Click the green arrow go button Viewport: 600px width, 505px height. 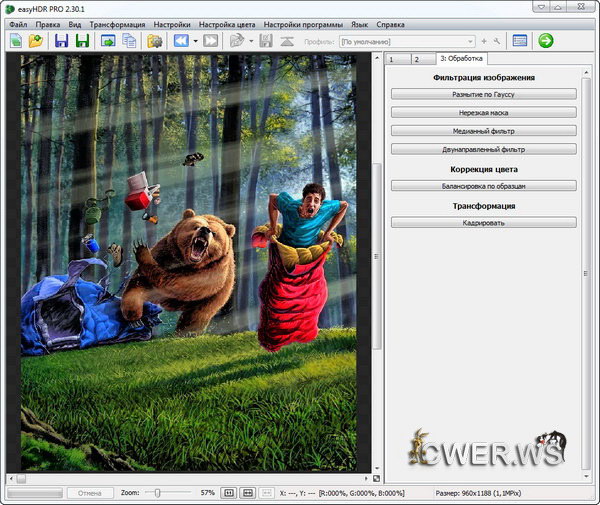point(546,41)
